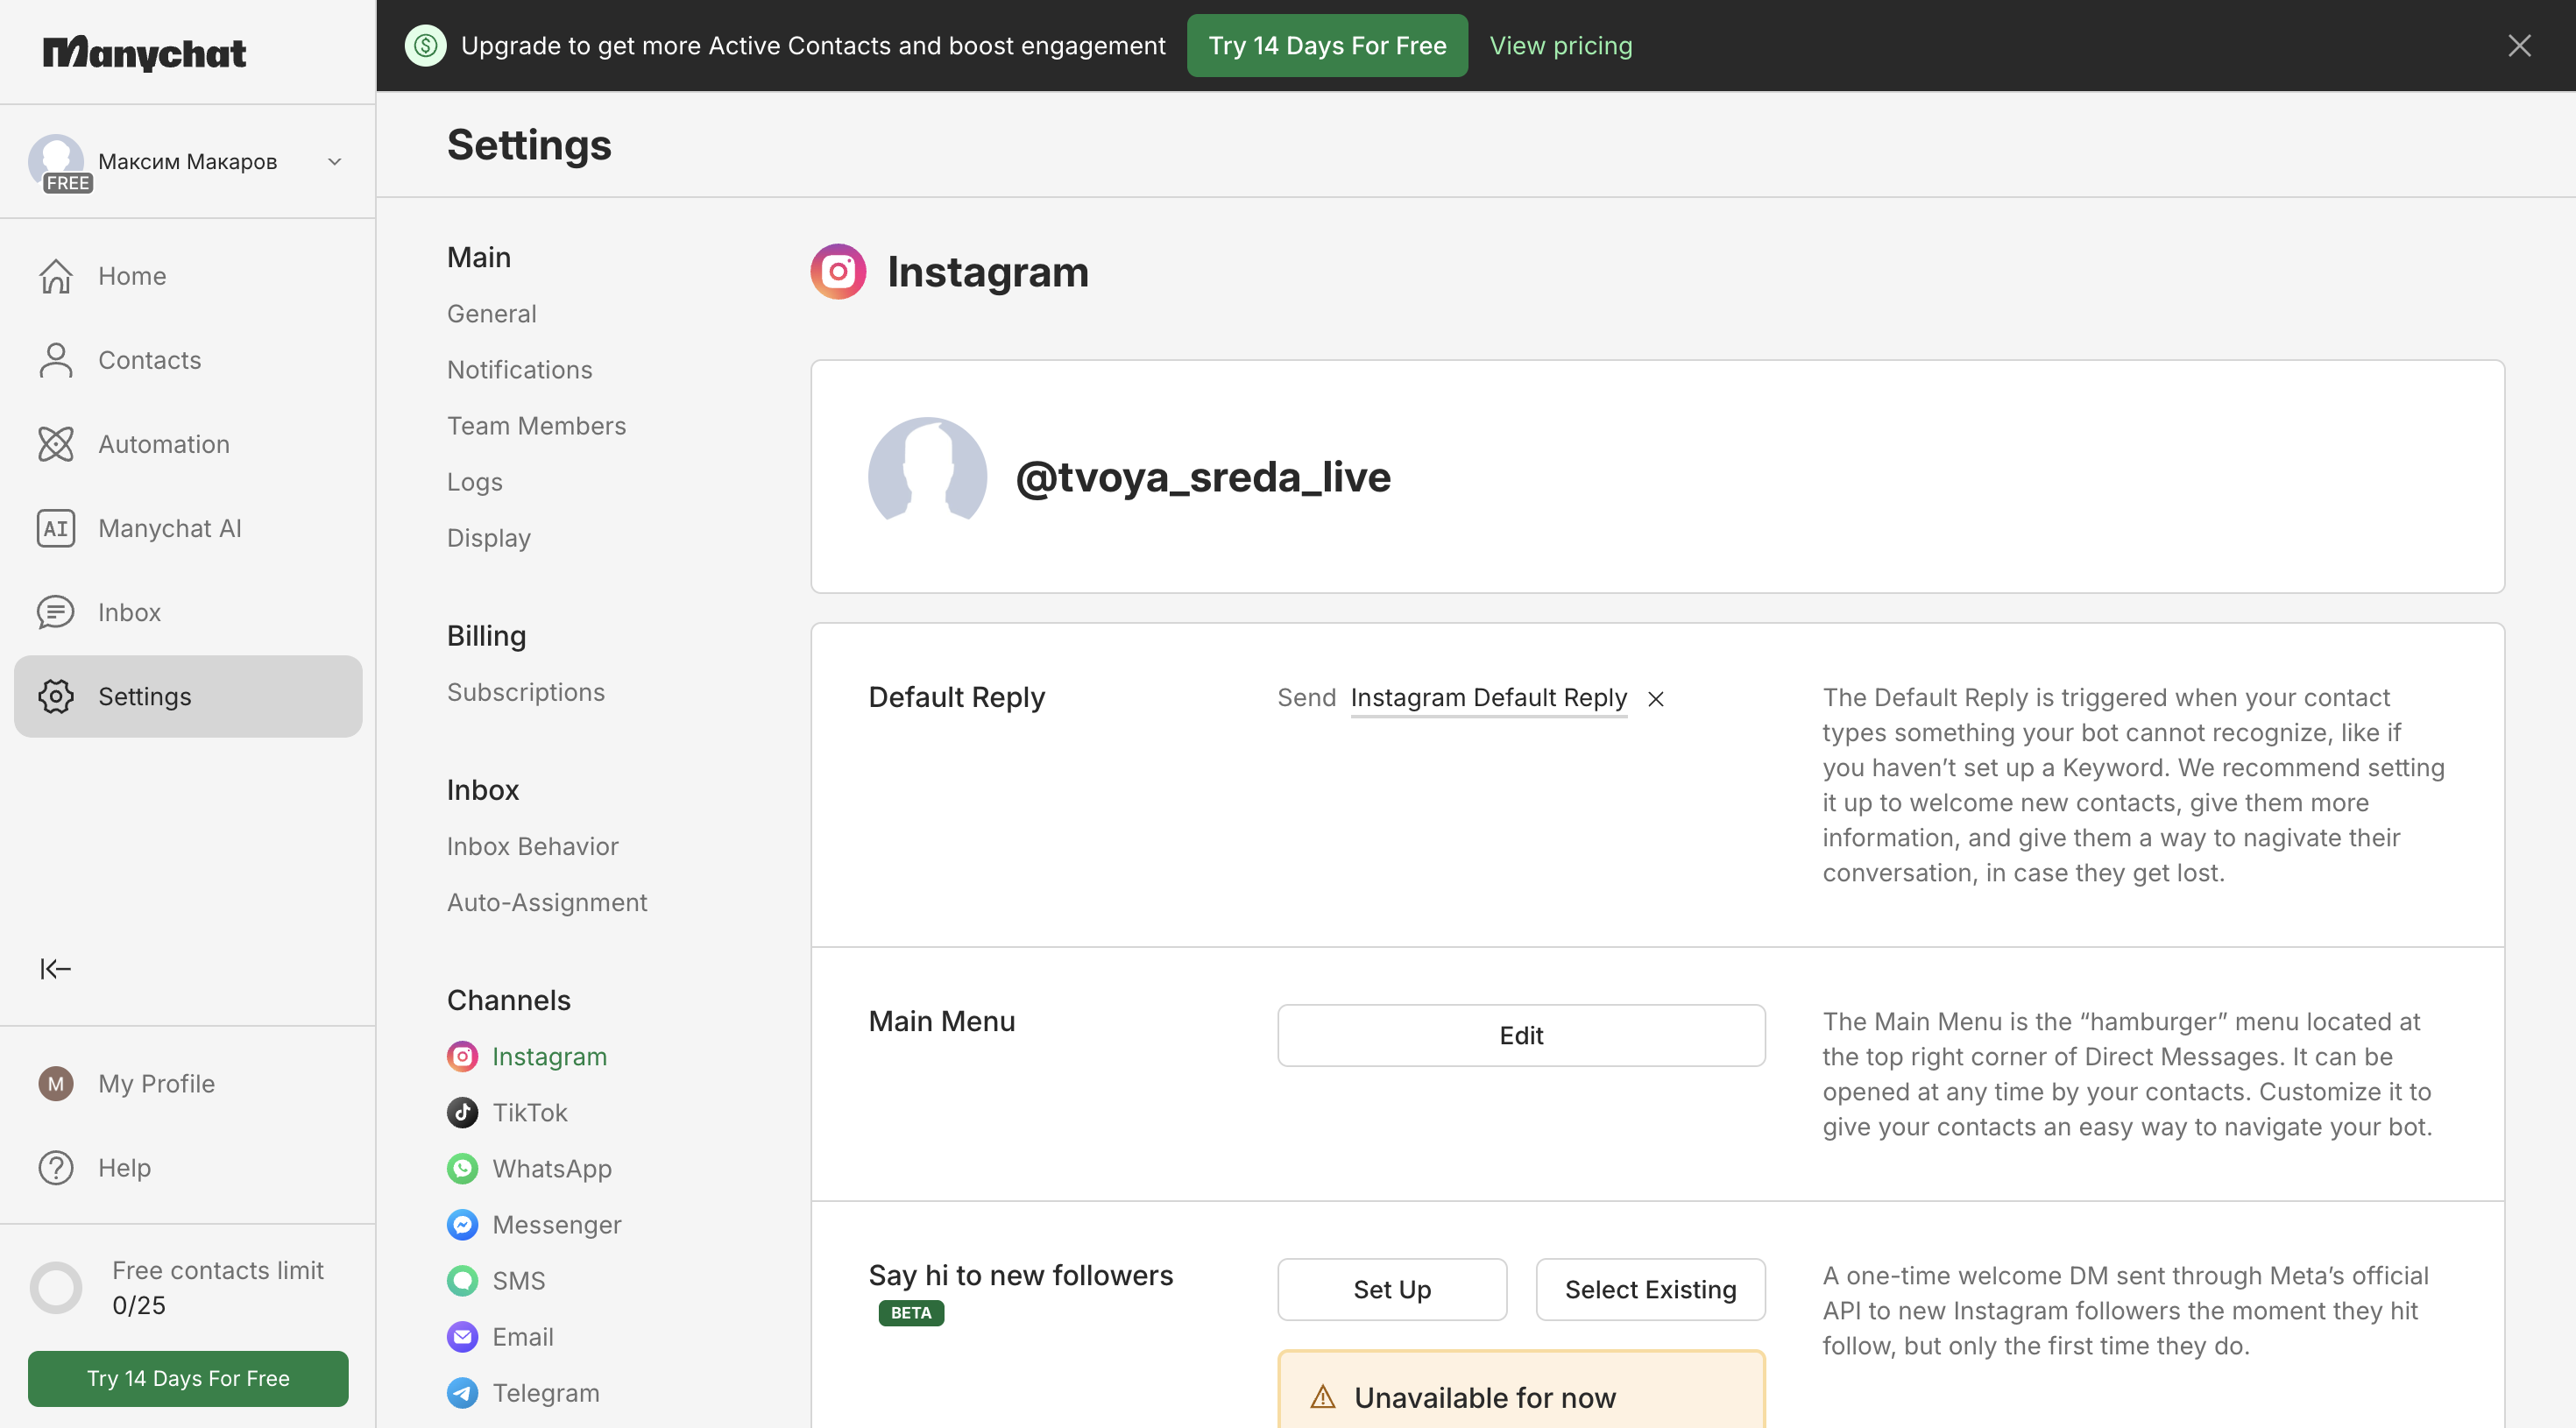Click the Unavailable for now notice
The height and width of the screenshot is (1428, 2576).
(1521, 1389)
